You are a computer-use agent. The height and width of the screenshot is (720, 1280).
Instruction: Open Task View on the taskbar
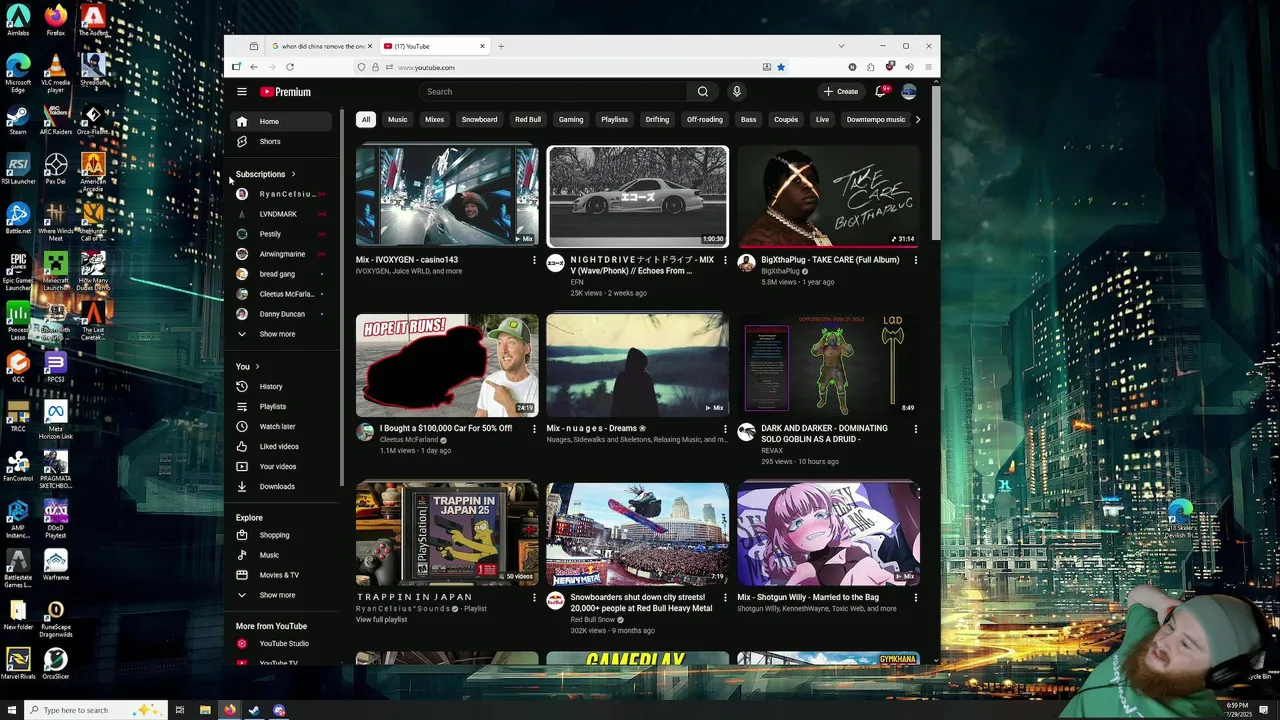coord(180,710)
